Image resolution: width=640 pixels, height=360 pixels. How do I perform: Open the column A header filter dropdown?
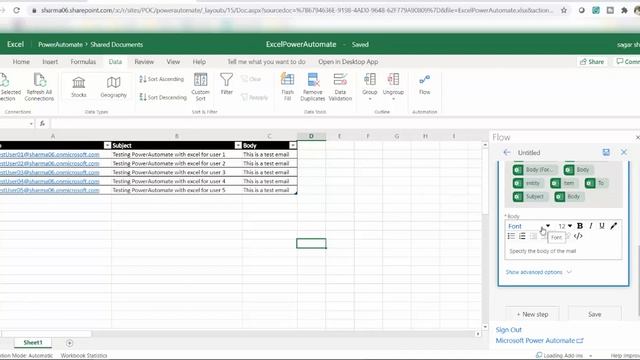pyautogui.click(x=107, y=145)
